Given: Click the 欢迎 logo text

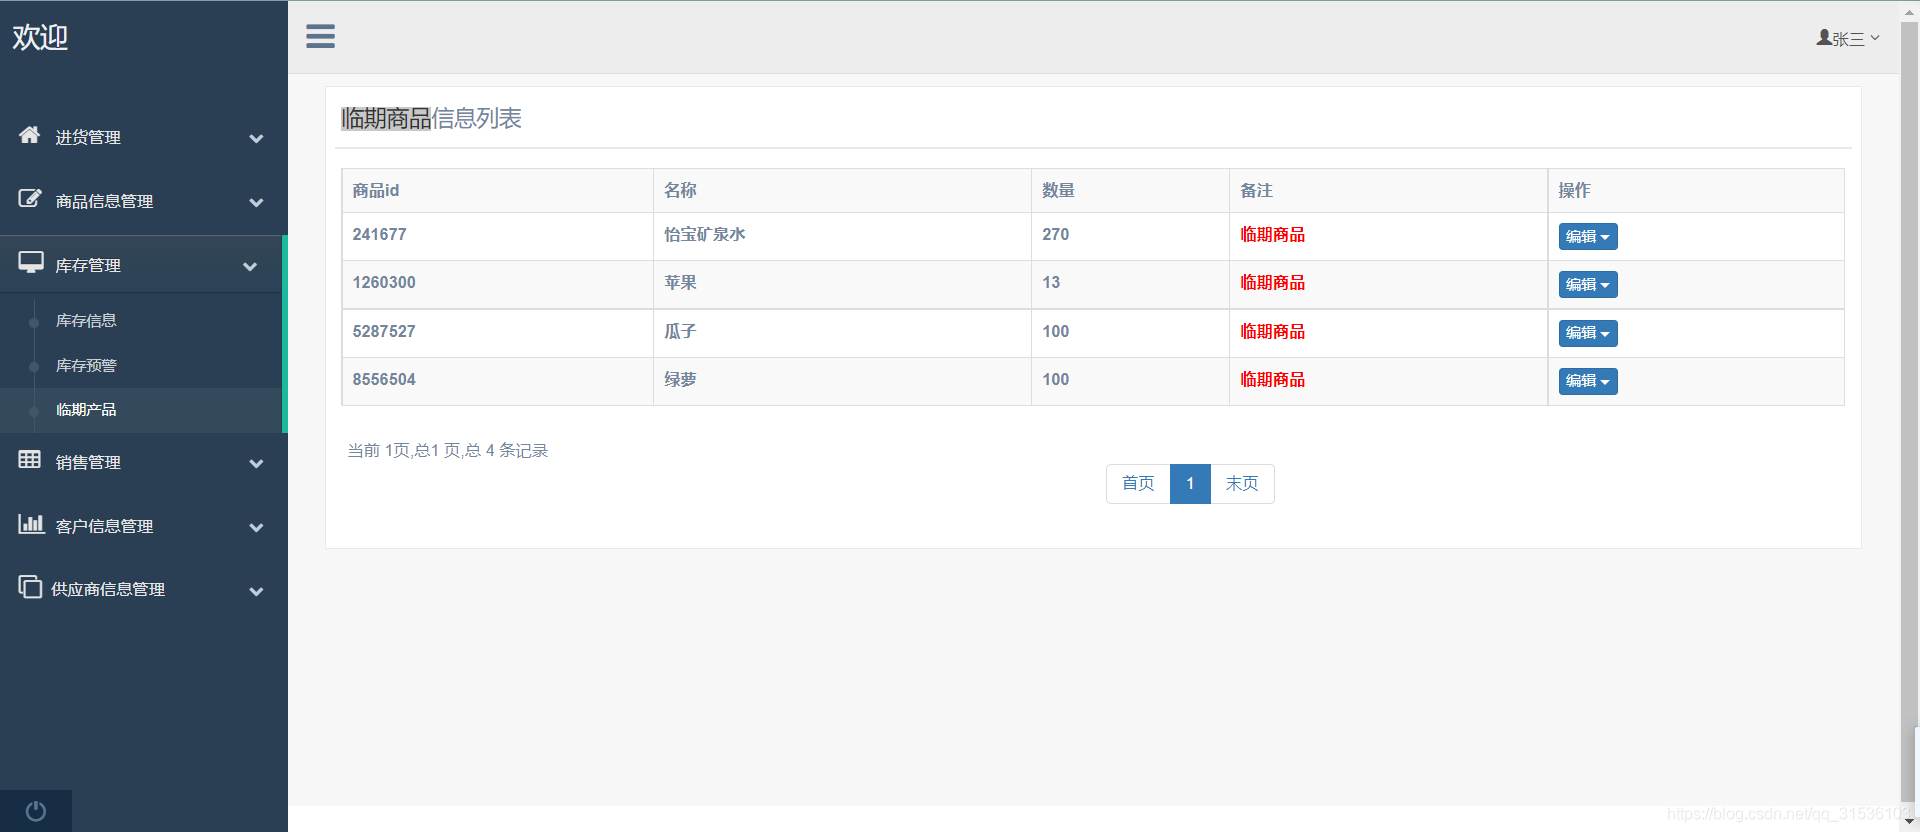Looking at the screenshot, I should (40, 37).
